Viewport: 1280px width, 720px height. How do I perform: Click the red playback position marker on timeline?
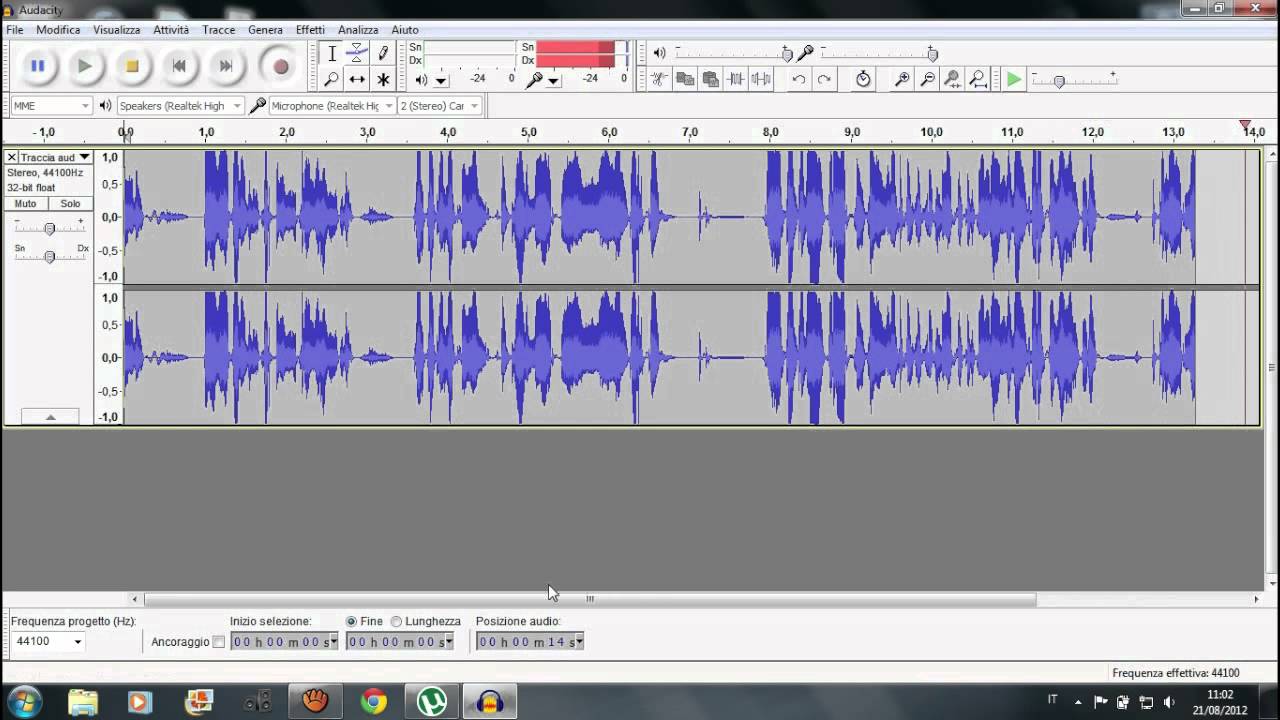click(1245, 126)
